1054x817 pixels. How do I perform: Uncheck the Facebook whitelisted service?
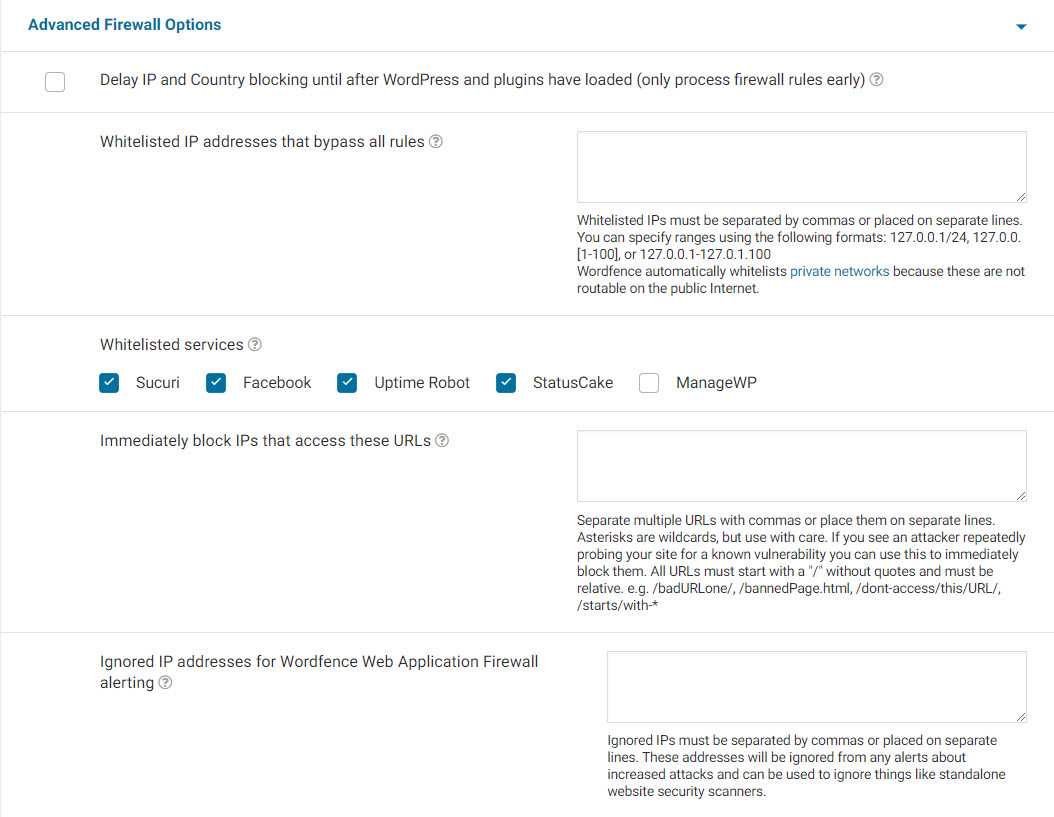[x=216, y=383]
